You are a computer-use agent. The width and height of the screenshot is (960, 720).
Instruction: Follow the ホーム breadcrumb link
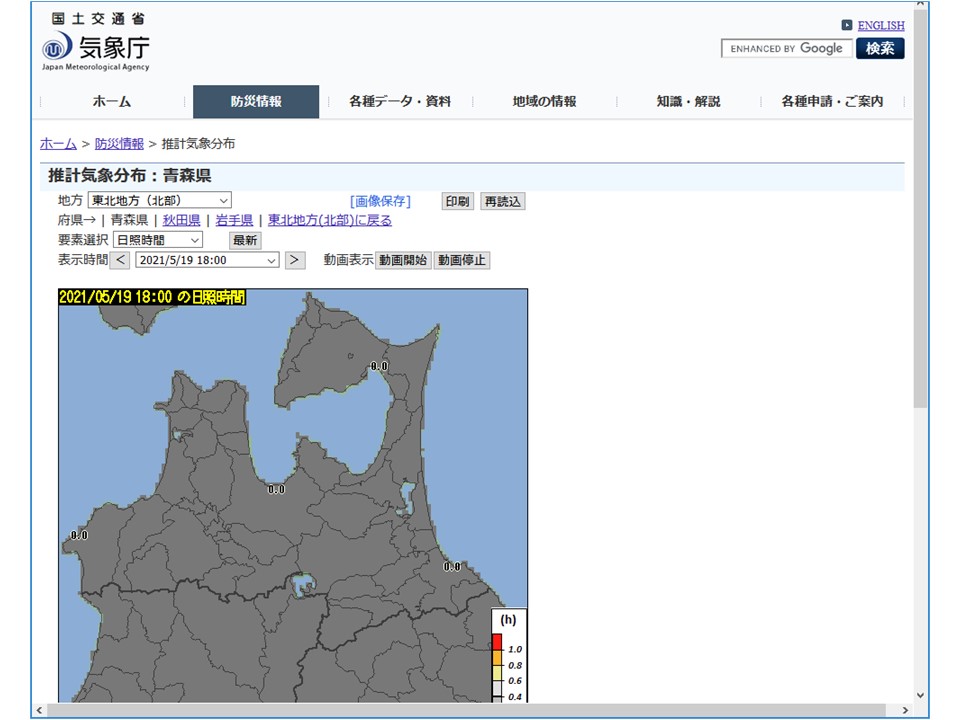tap(58, 144)
